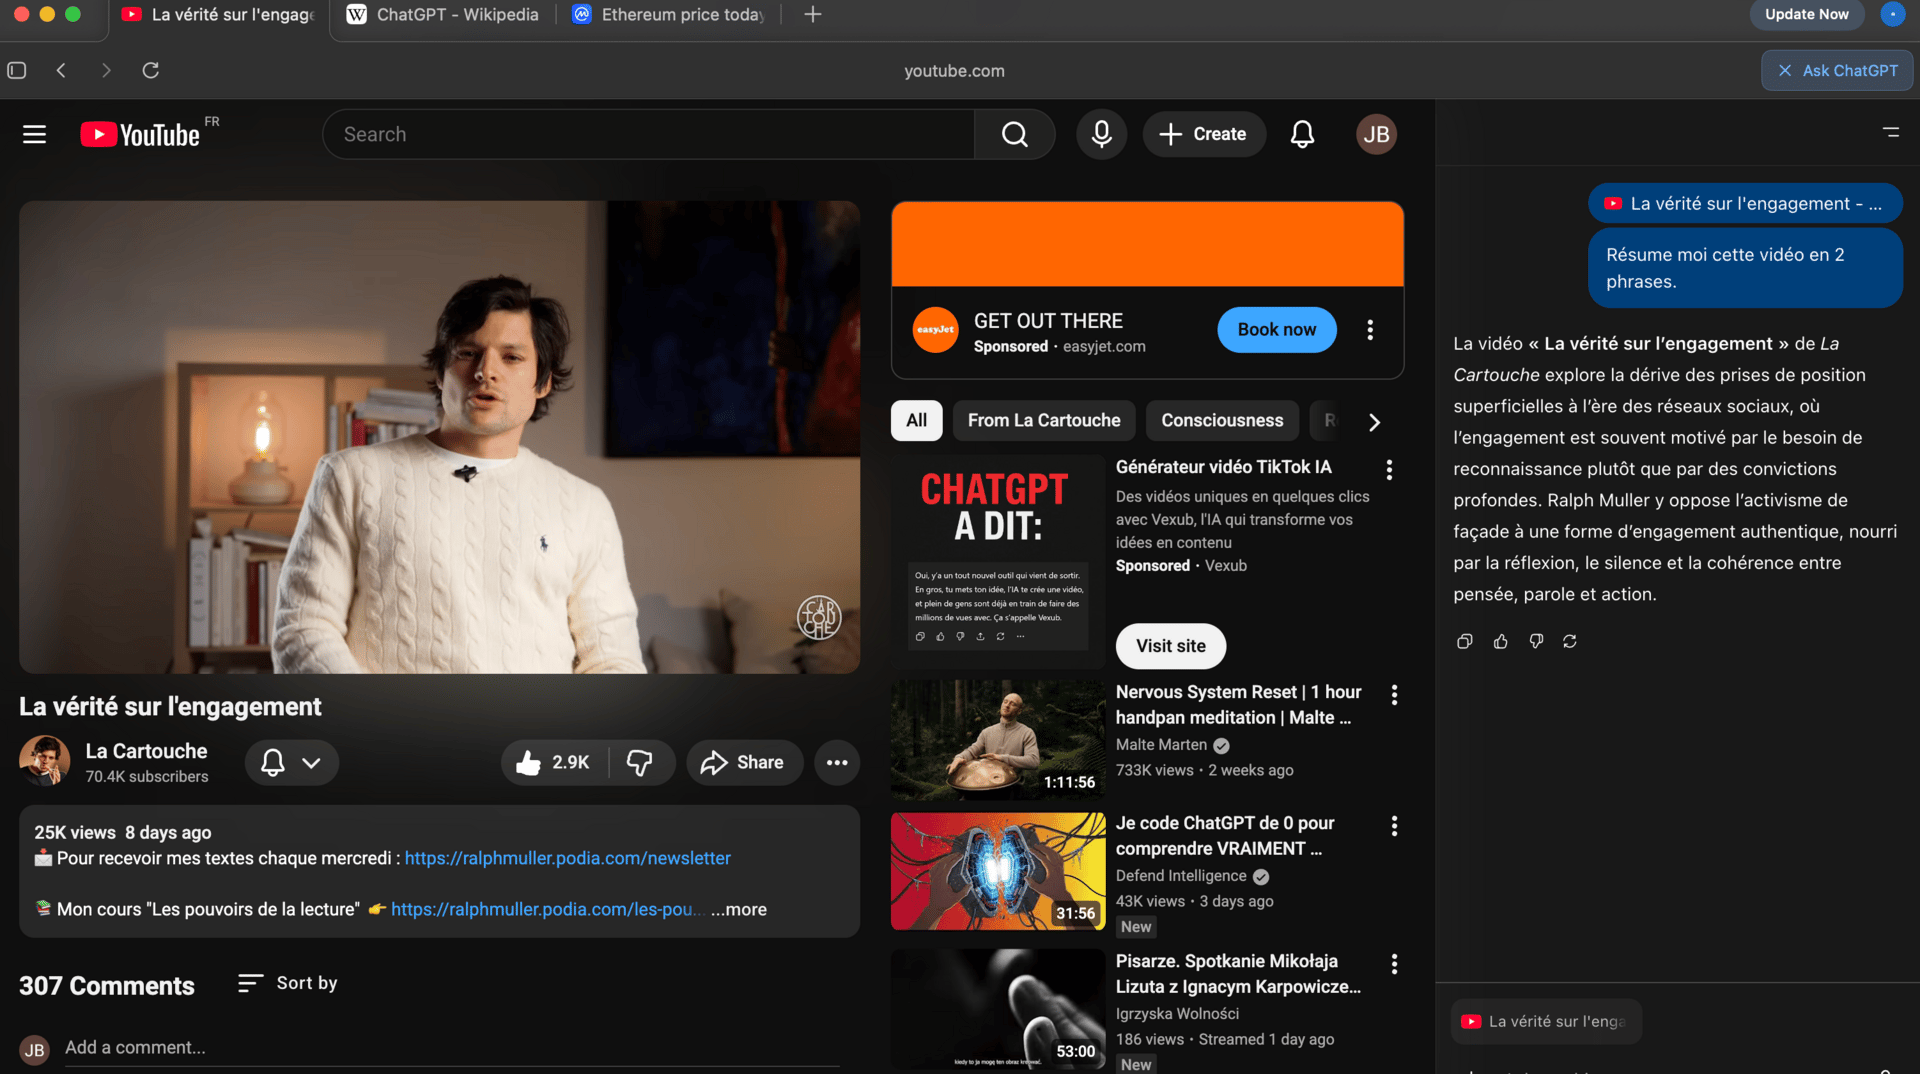Open YouTube notifications bell
The height and width of the screenshot is (1074, 1920).
pyautogui.click(x=1302, y=134)
